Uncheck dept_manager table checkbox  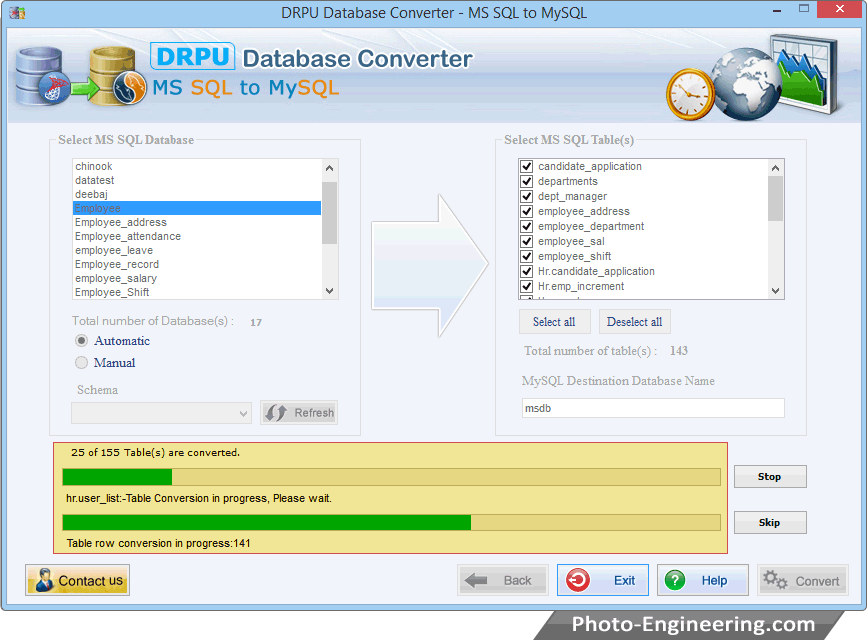pyautogui.click(x=526, y=196)
